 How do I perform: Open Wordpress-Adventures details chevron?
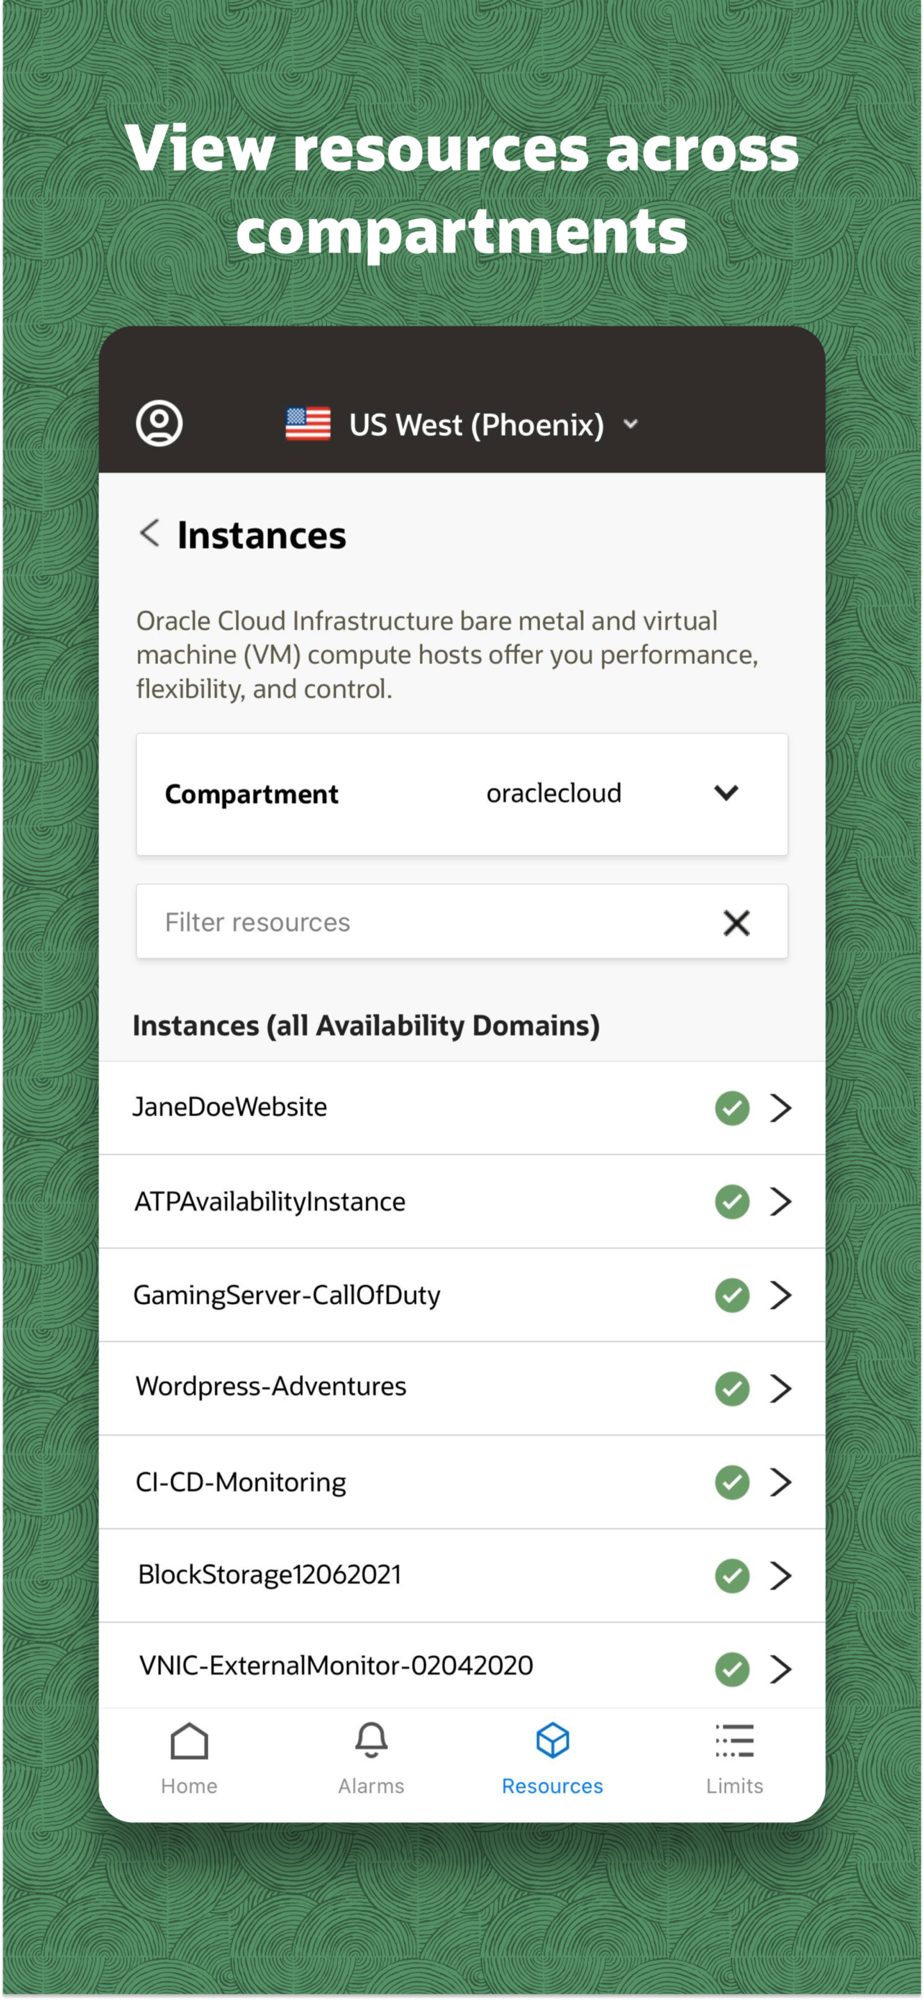[781, 1388]
